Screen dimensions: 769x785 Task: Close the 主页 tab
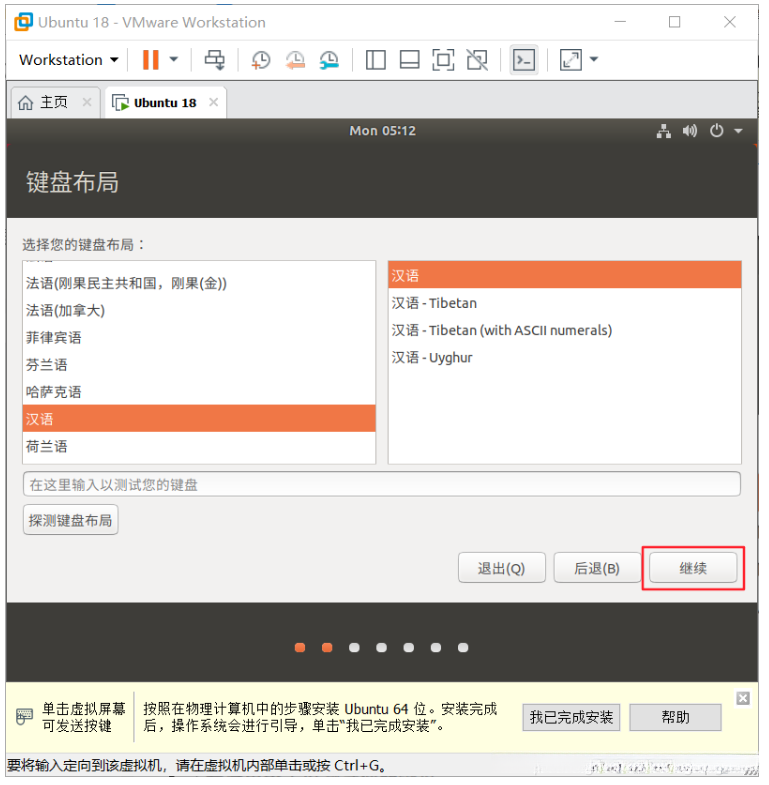[87, 102]
